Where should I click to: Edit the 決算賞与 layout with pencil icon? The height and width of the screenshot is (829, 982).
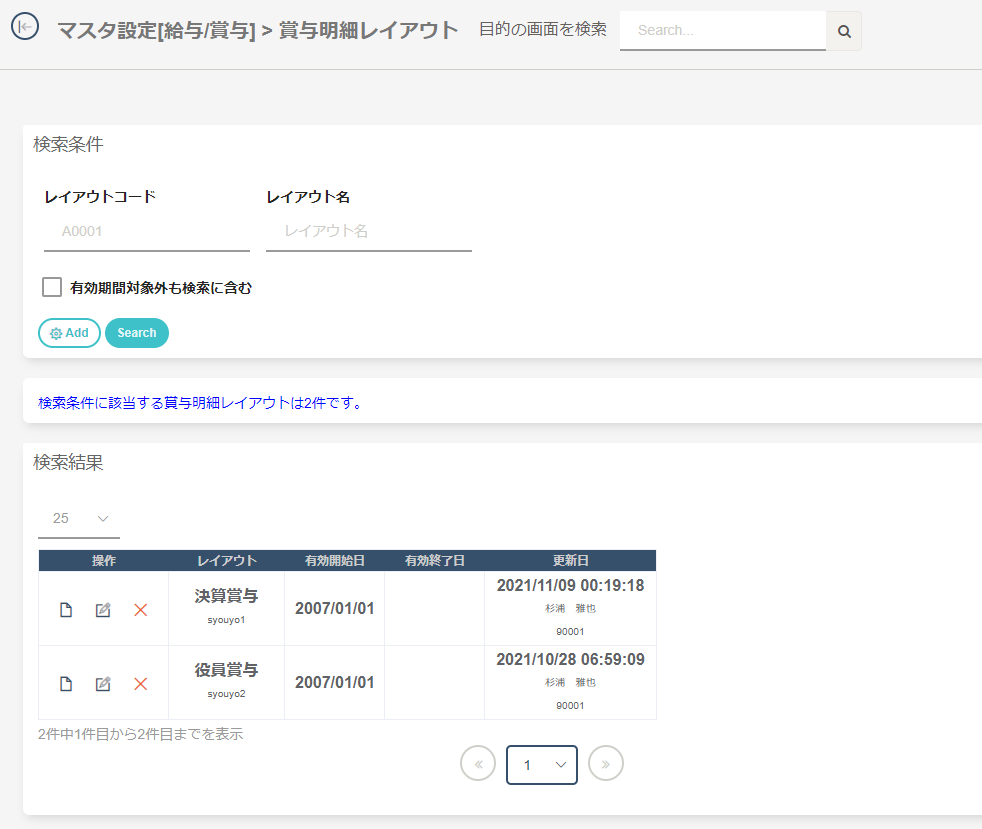103,610
